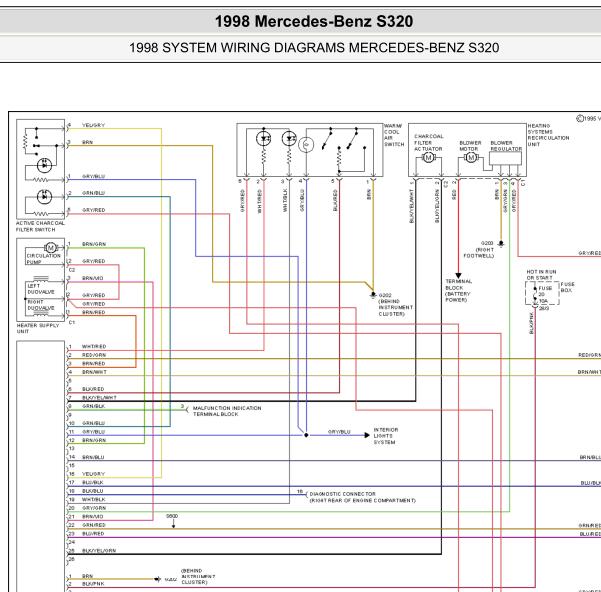Viewport: 601px width, 592px height.
Task: Click 'GRN/RED' wire label at pin 22
Action: tap(94, 525)
